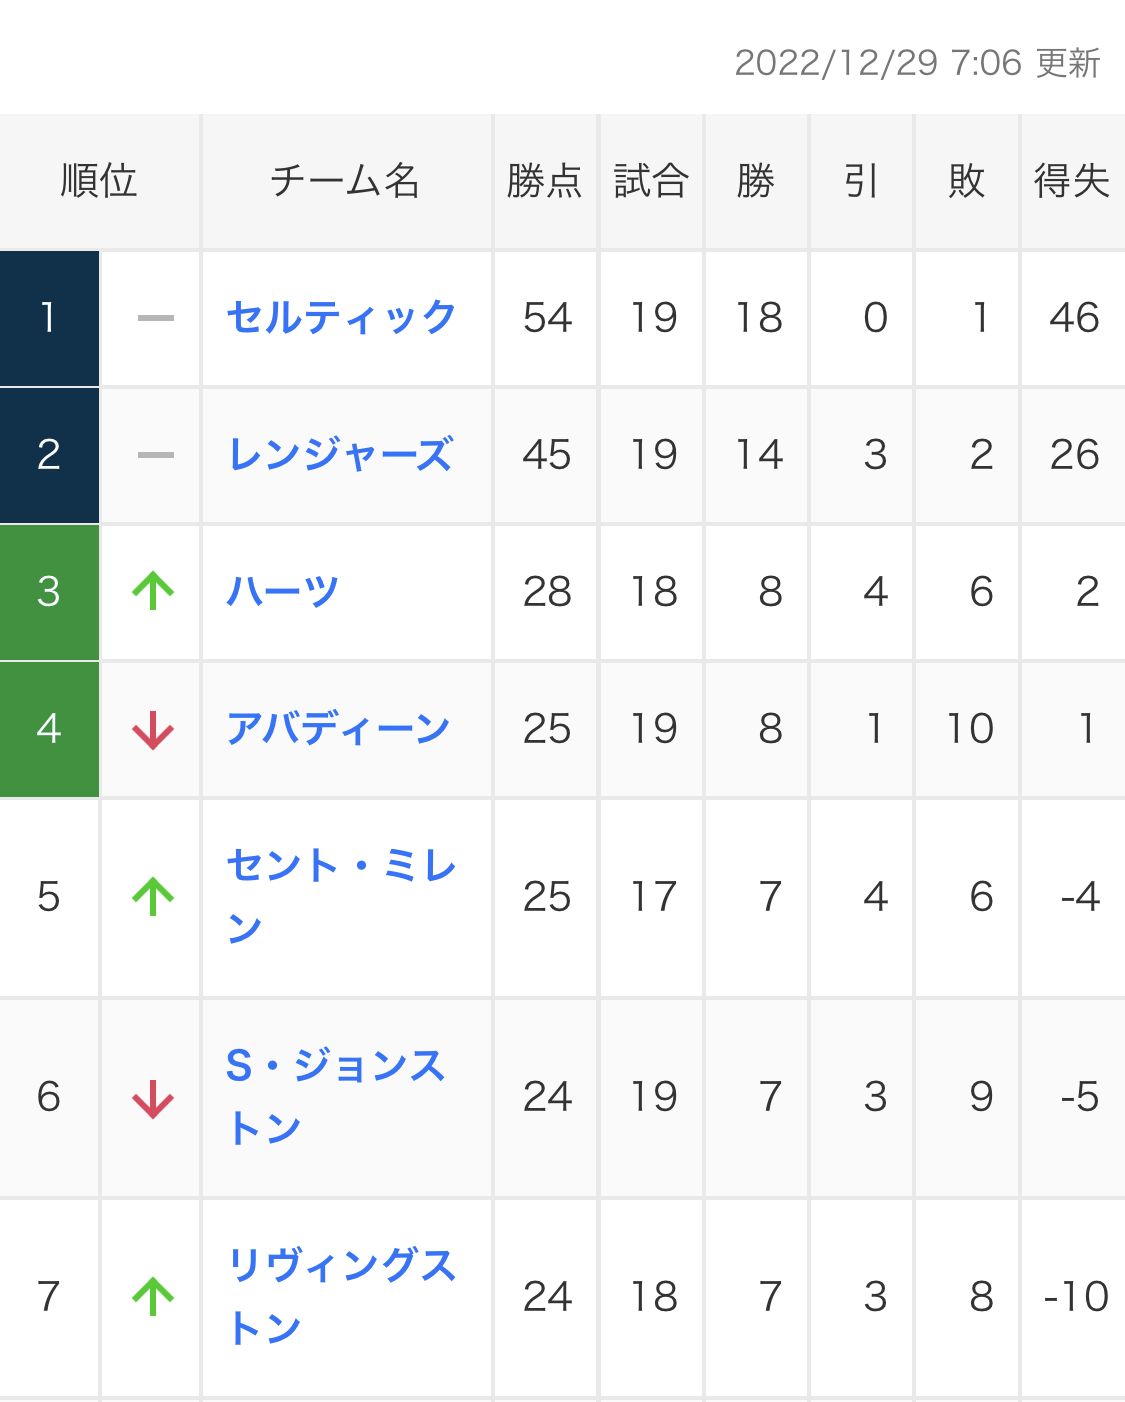The height and width of the screenshot is (1402, 1125).
Task: Open the セント・ミレン team link
Action: coord(342,897)
